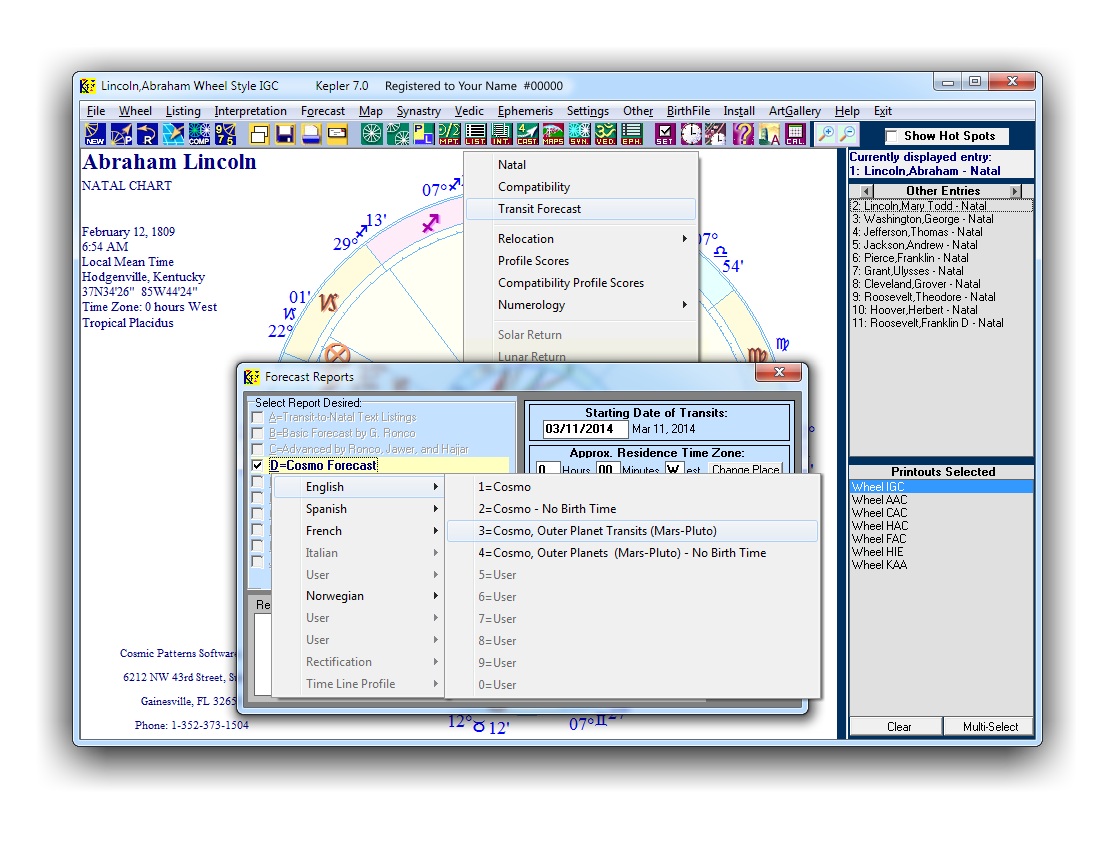Expand the French language submenu

tap(359, 530)
